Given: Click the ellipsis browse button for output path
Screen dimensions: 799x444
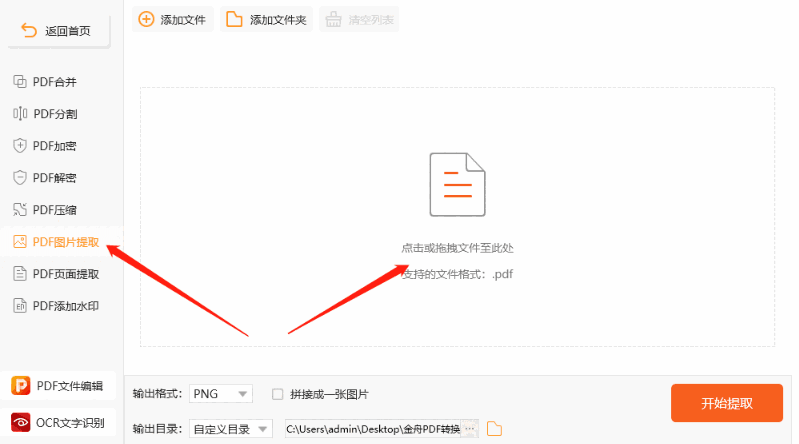Looking at the screenshot, I should click(470, 429).
